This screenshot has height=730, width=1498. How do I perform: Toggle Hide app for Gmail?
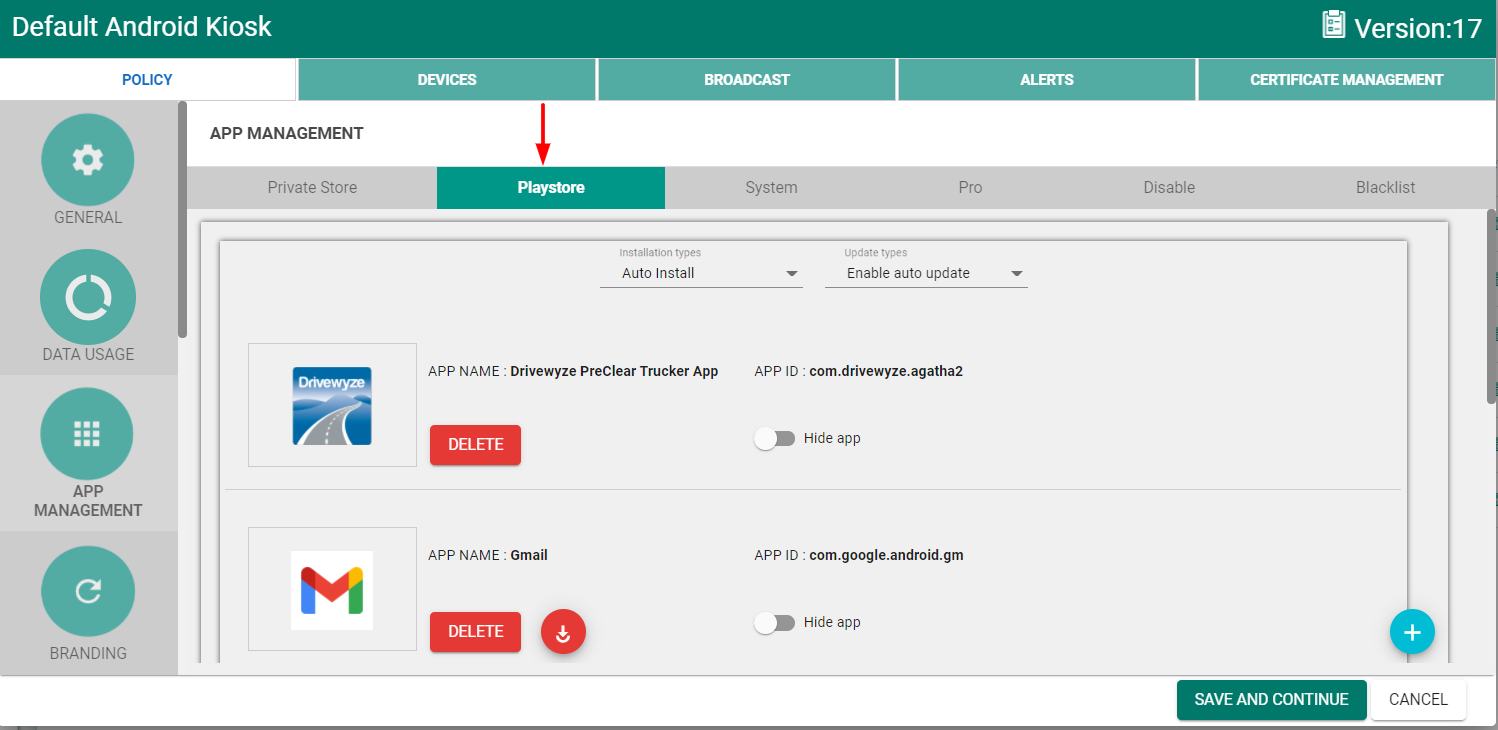pos(775,622)
